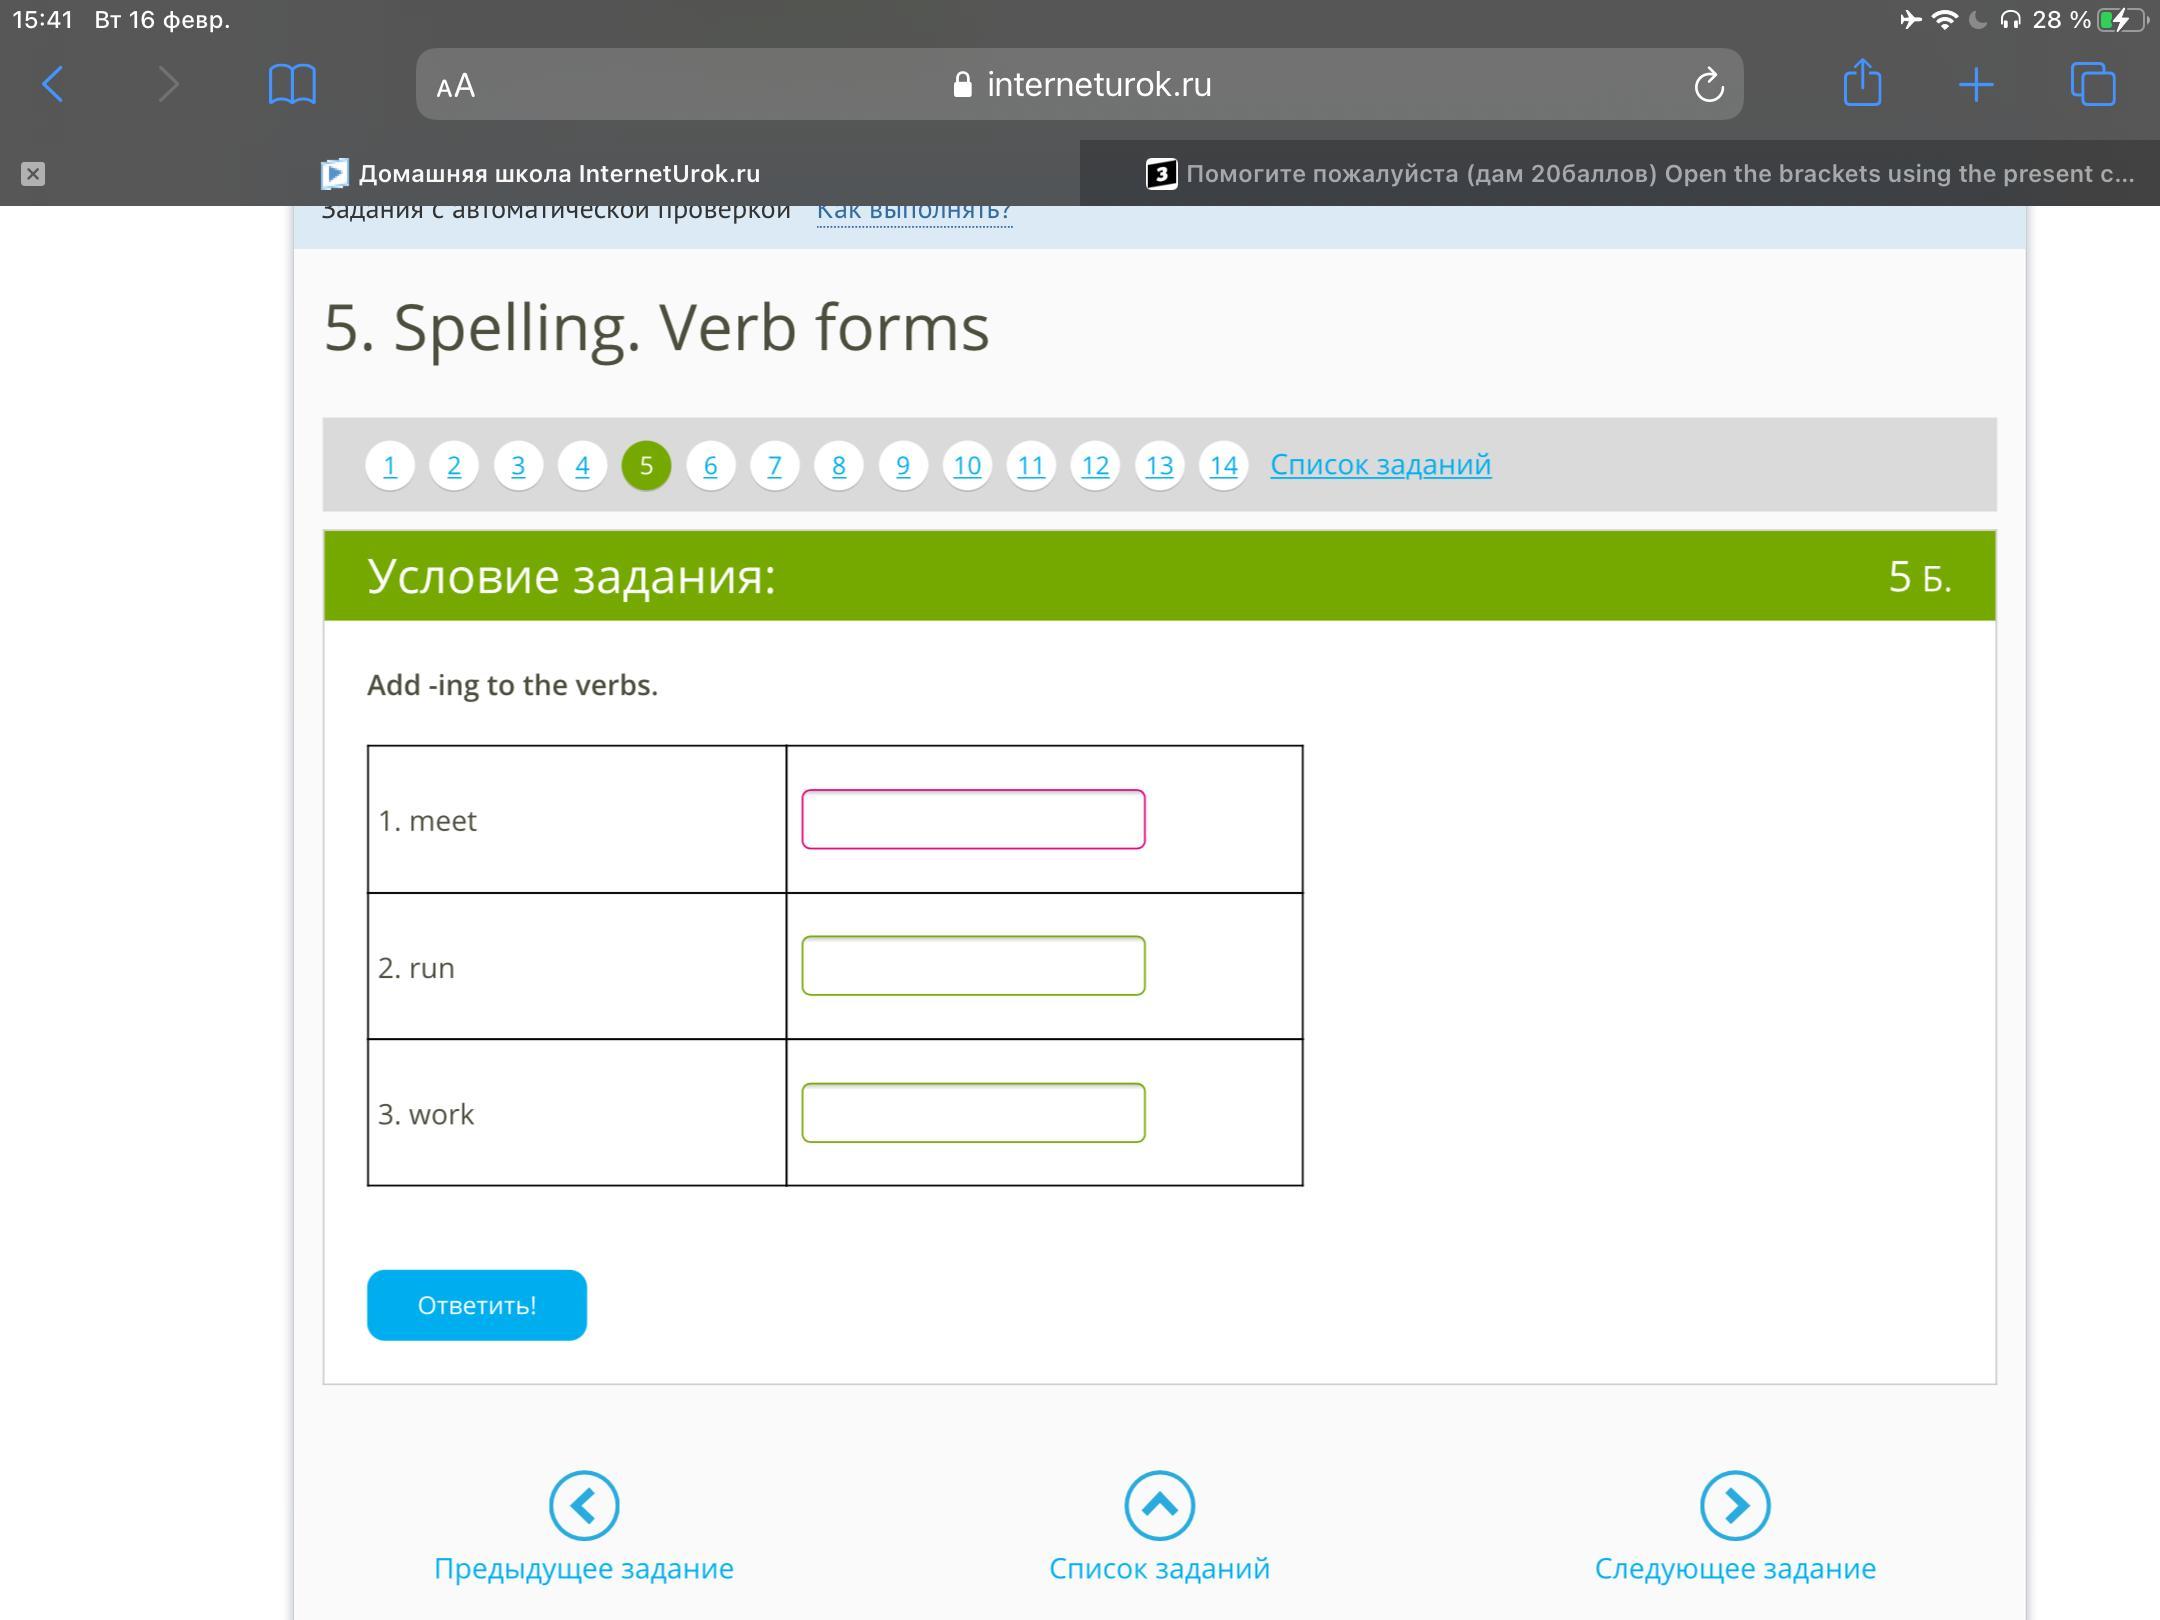Add a new tab with plus icon
The width and height of the screenshot is (2160, 1620).
(1976, 84)
